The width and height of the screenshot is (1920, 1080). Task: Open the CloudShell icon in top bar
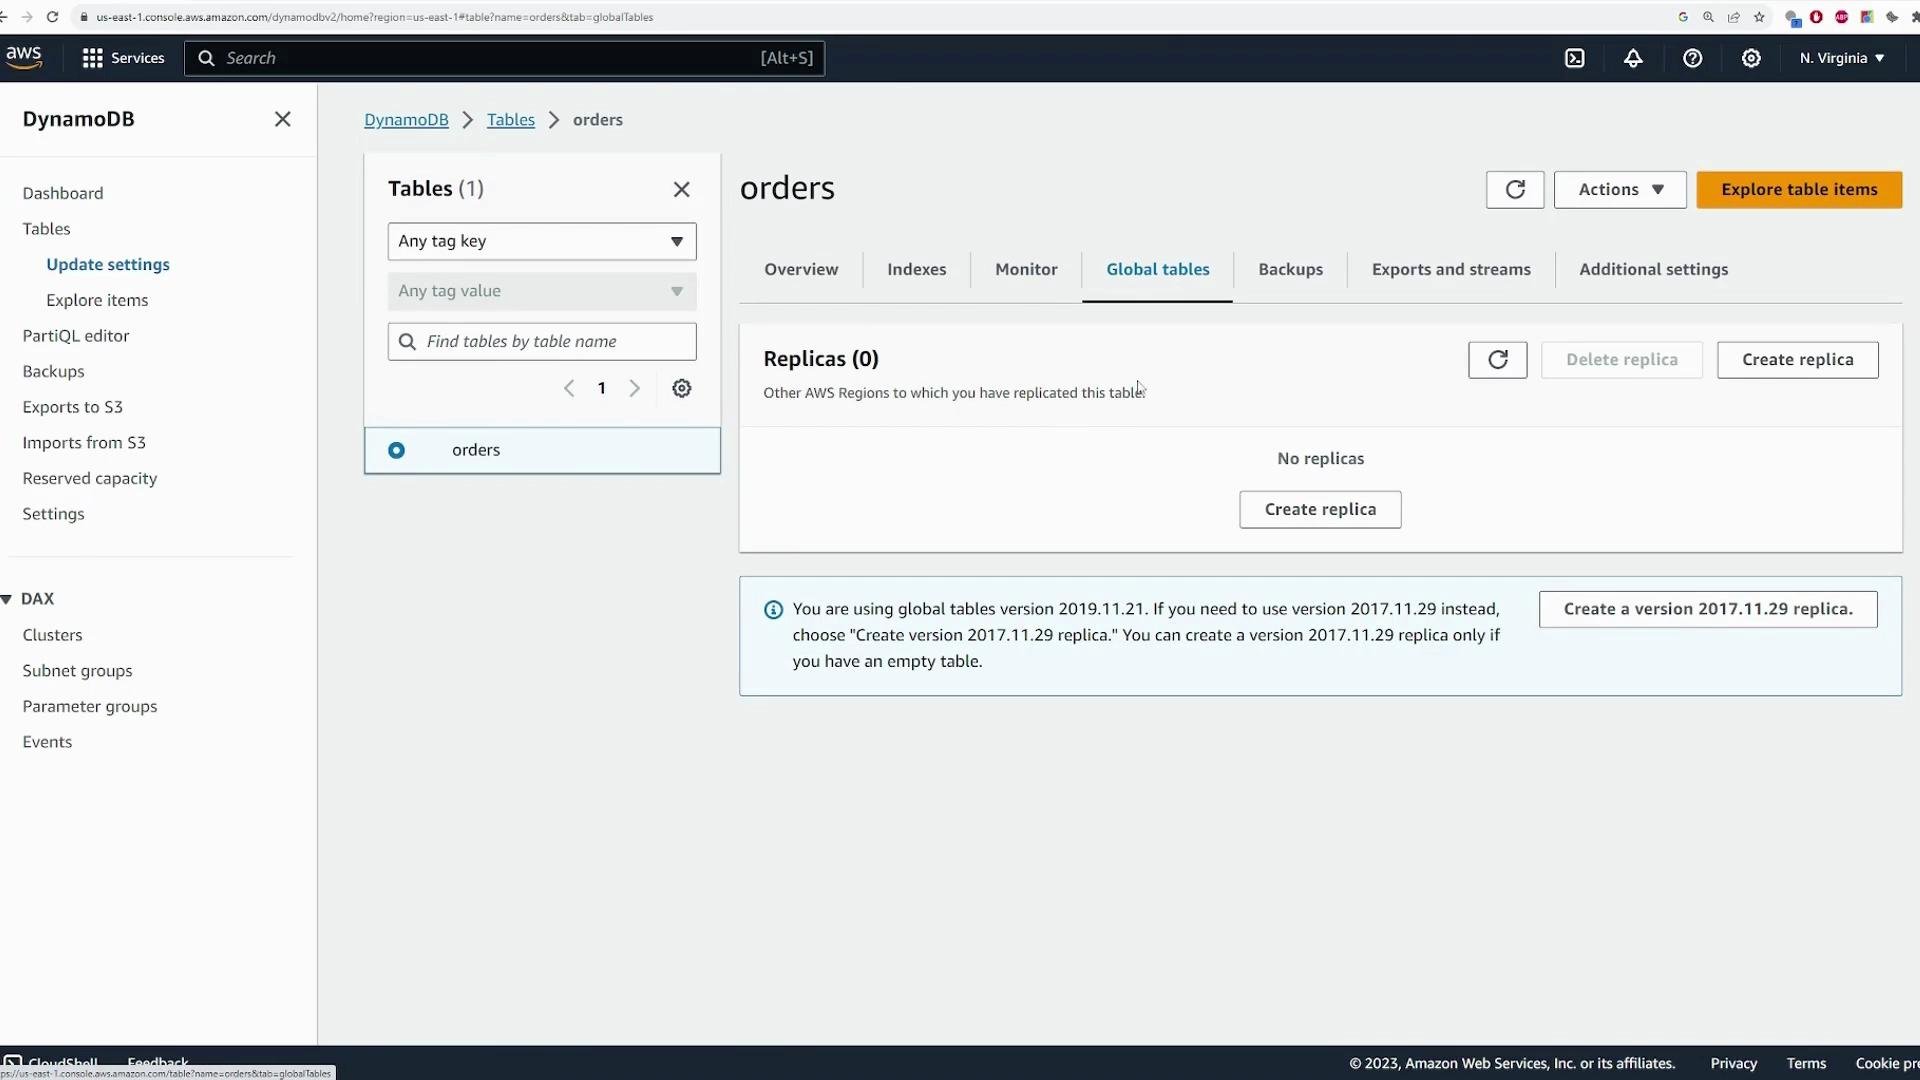pyautogui.click(x=1575, y=58)
